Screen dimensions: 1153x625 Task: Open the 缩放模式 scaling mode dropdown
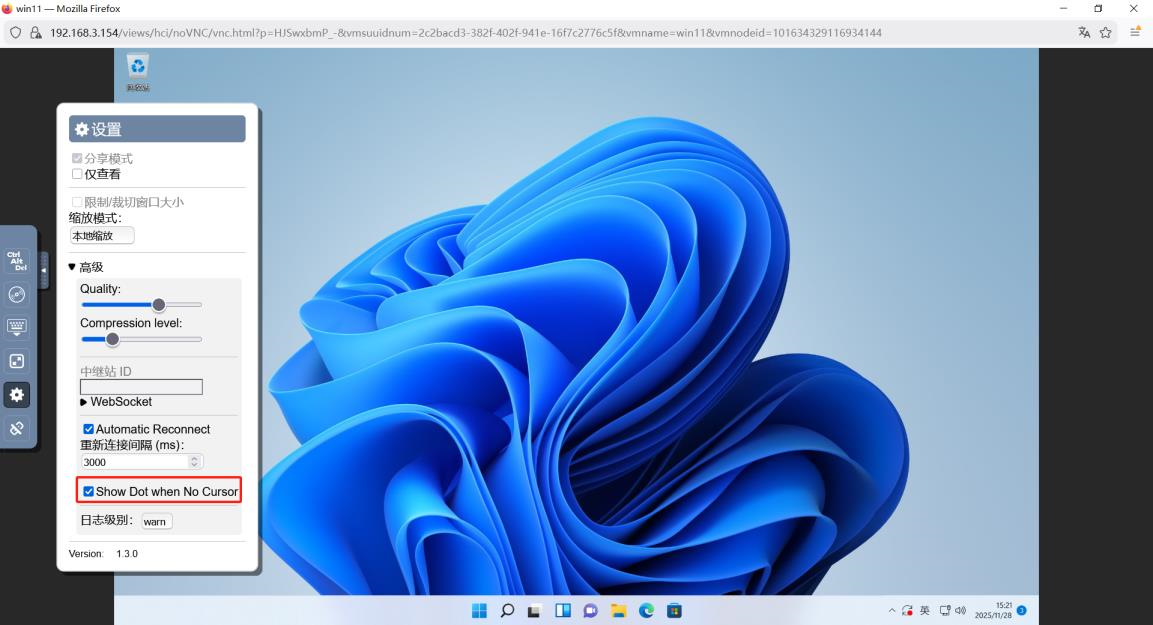coord(101,235)
